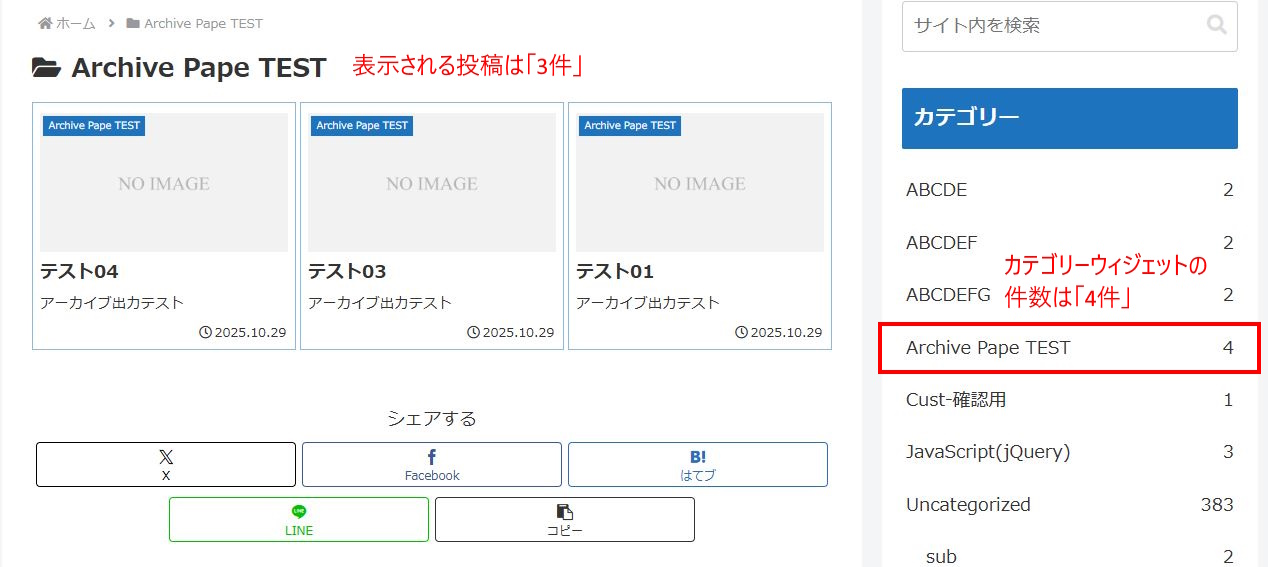Open the テスト01 post thumbnail

pos(700,183)
